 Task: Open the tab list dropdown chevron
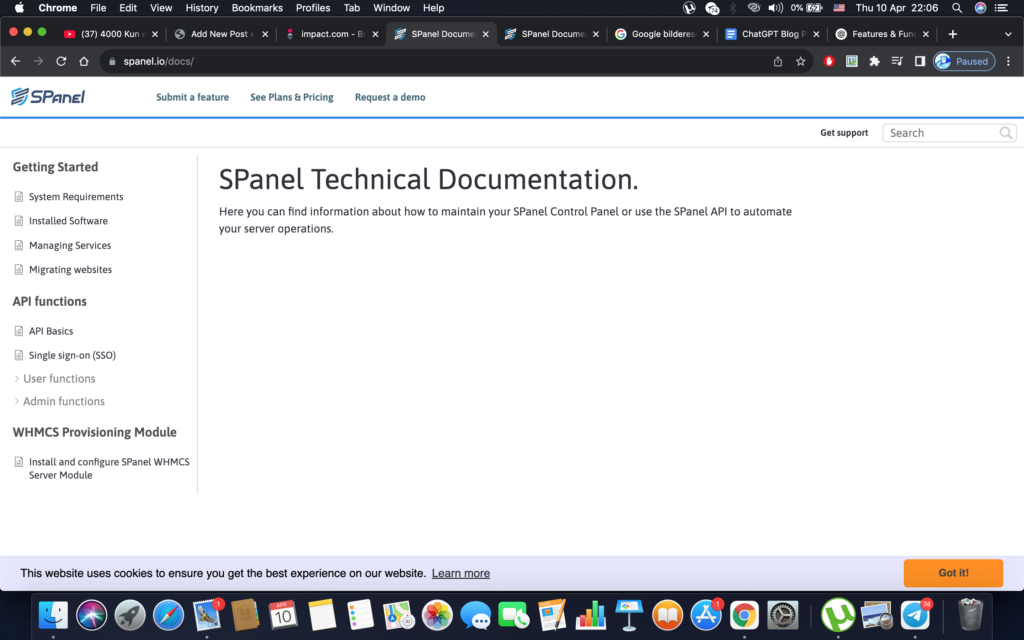[1008, 34]
